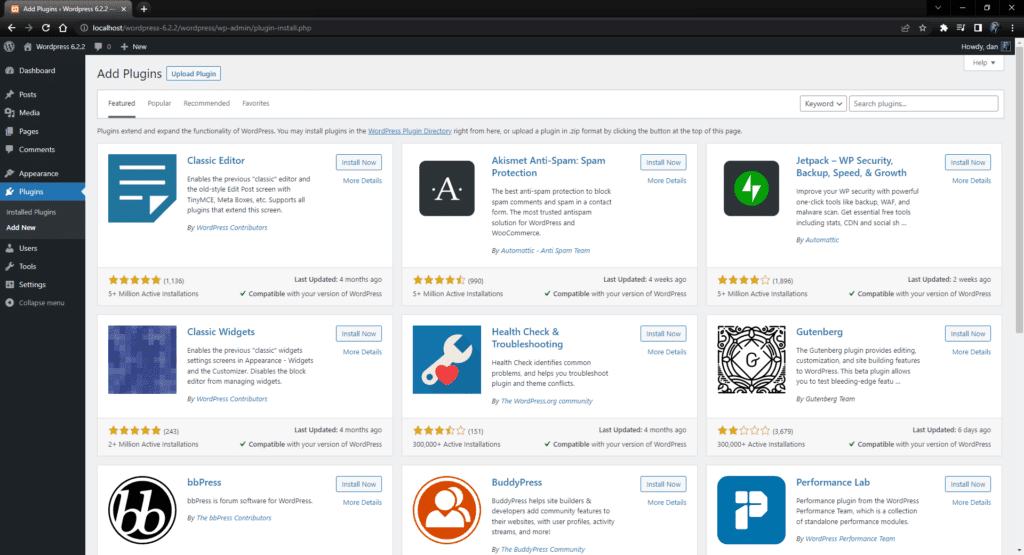Switch to the Recommended tab

(x=206, y=103)
